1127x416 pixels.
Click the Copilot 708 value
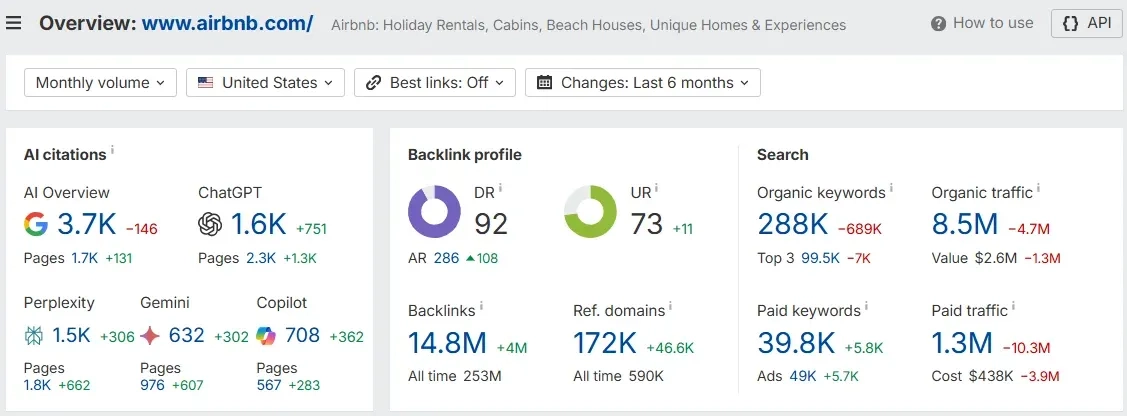tap(303, 335)
